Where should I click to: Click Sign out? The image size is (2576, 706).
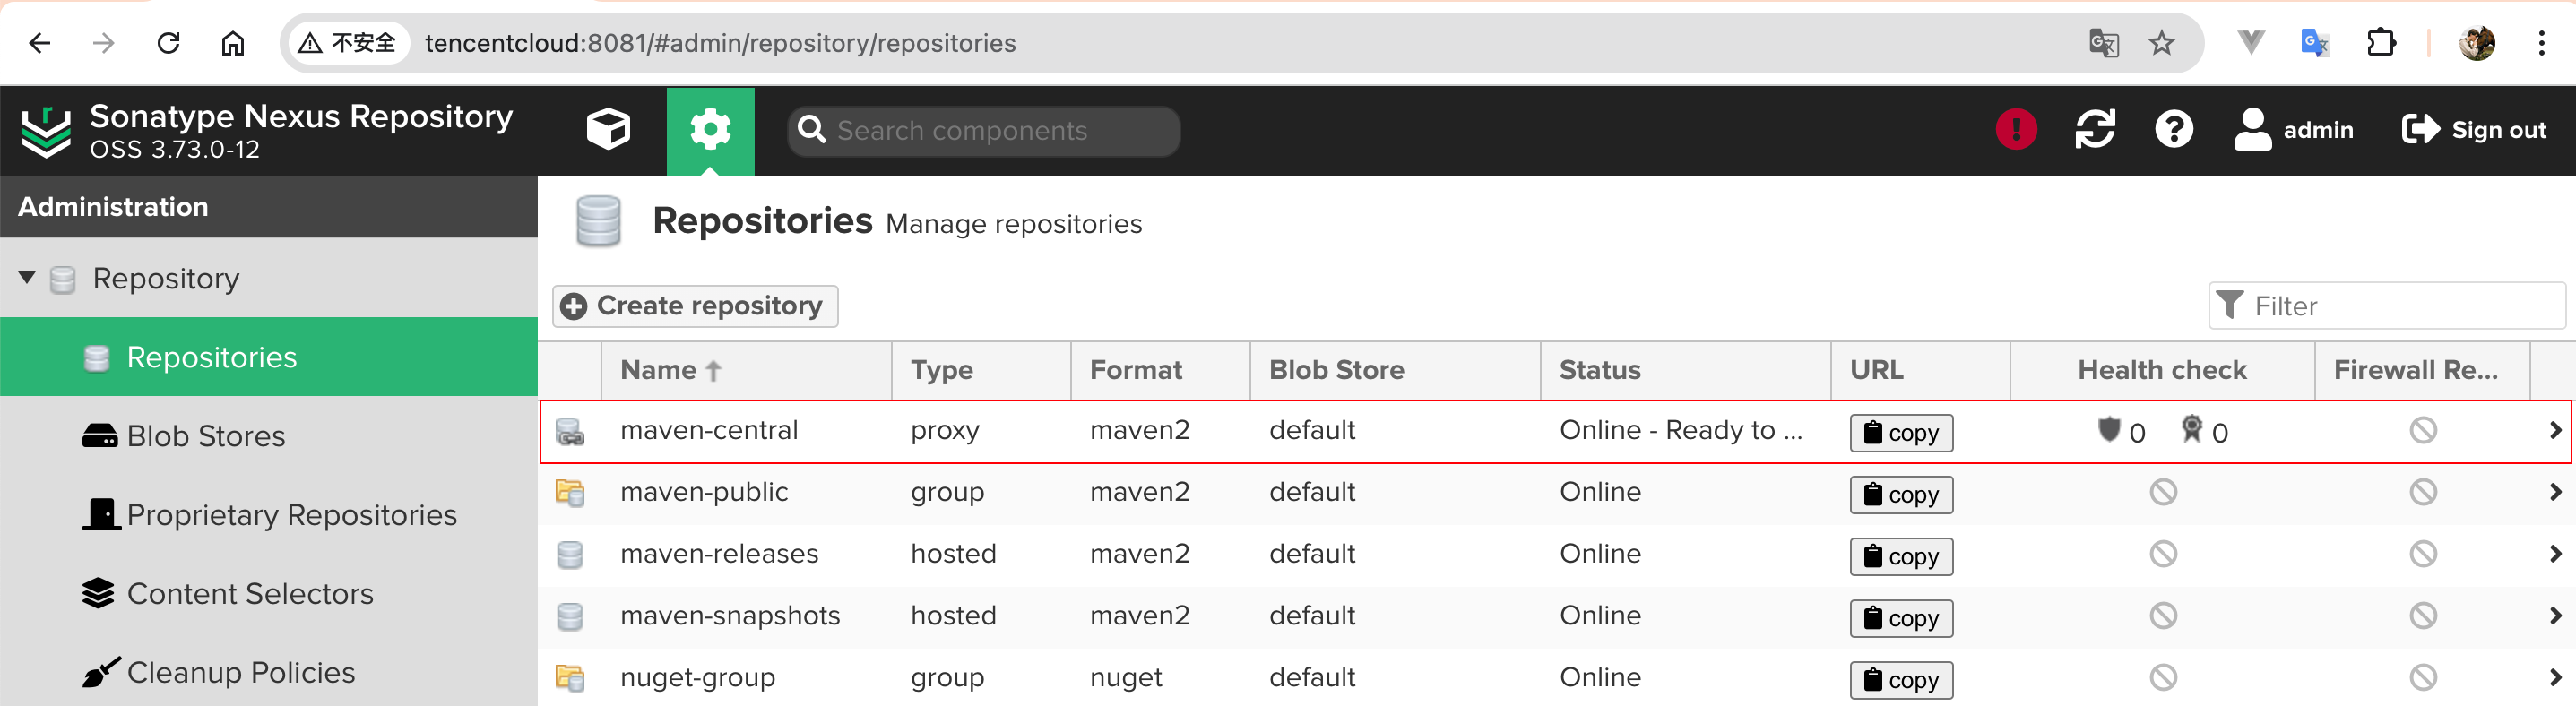pyautogui.click(x=2473, y=130)
